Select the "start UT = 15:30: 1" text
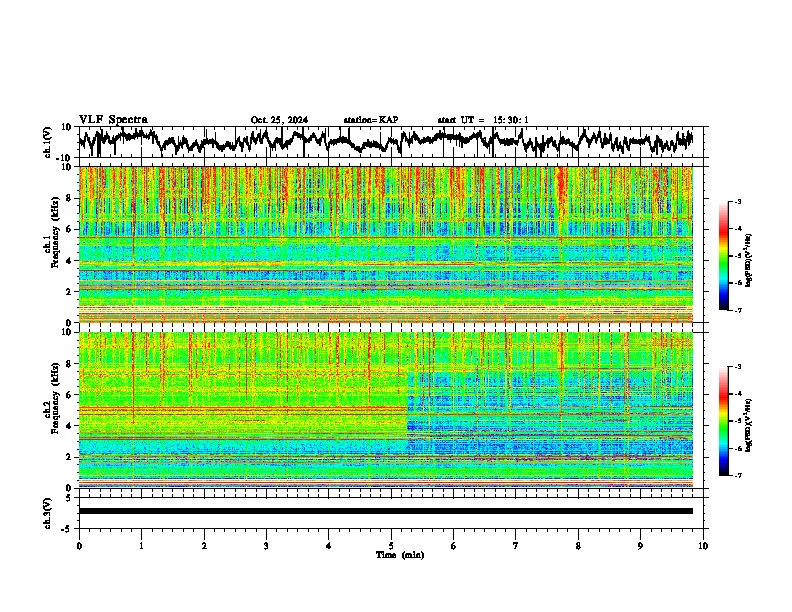 click(483, 120)
